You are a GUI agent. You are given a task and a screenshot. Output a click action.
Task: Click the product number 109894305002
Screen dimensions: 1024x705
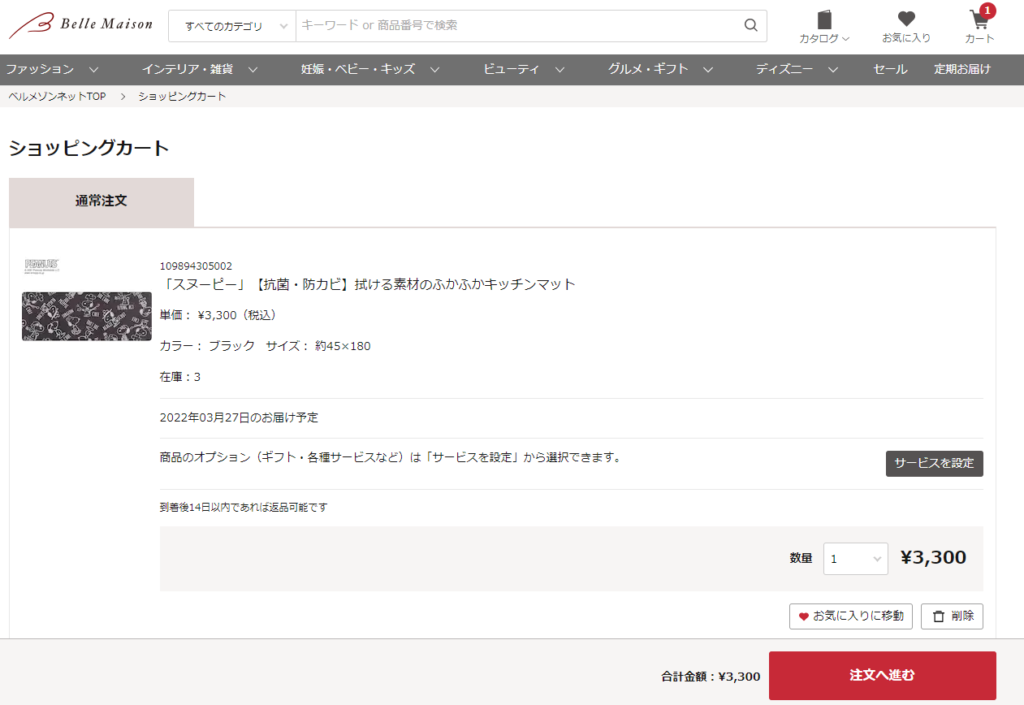pyautogui.click(x=196, y=266)
